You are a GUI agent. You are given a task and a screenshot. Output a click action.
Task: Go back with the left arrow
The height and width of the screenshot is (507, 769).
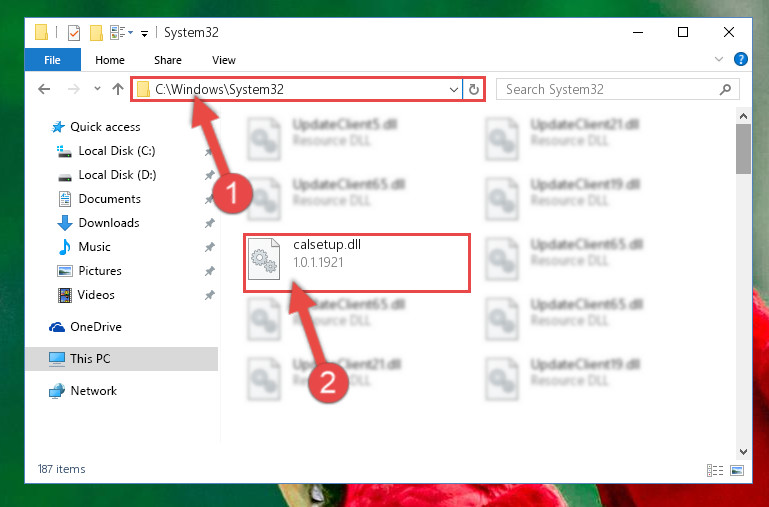coord(44,89)
